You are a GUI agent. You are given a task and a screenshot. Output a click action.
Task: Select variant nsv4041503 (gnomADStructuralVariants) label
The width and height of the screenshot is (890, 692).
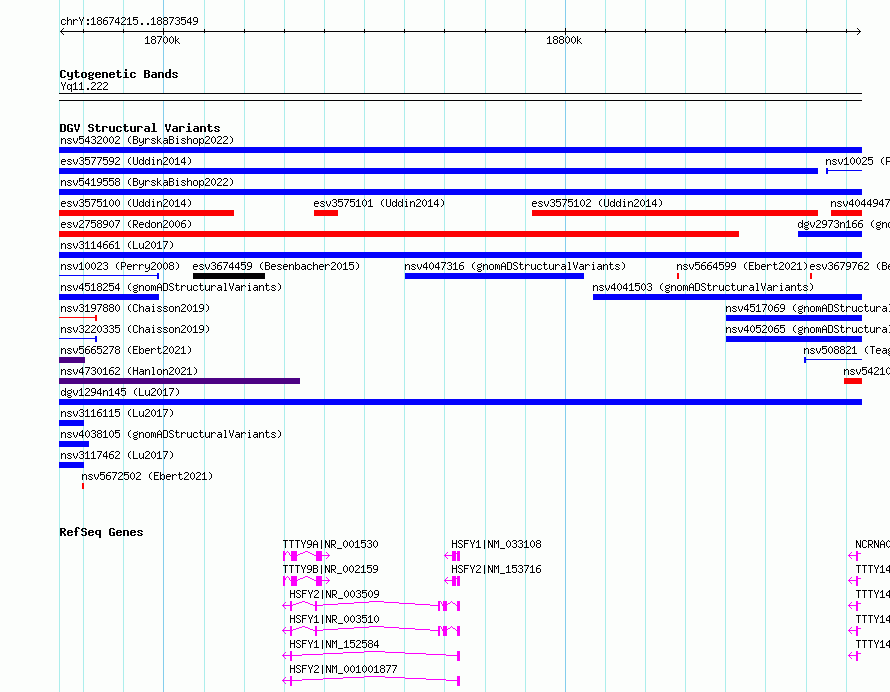(703, 287)
